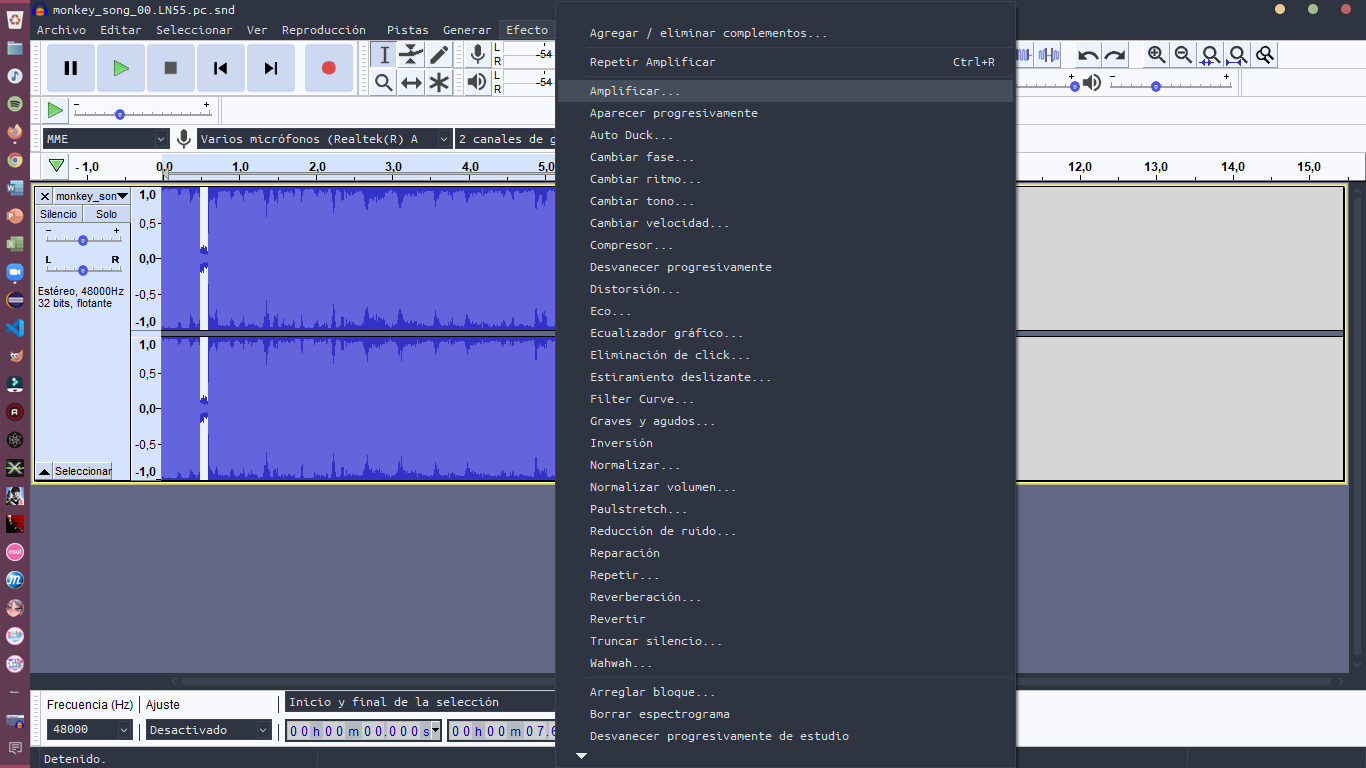Click the playback meter speaker icon
Image resolution: width=1366 pixels, height=768 pixels.
(x=478, y=82)
